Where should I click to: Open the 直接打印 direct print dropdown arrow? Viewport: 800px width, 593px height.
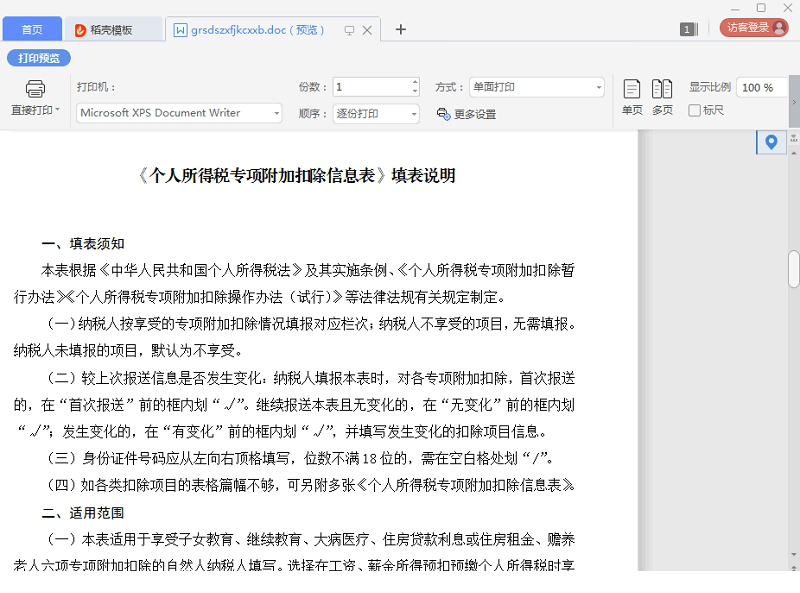click(55, 110)
